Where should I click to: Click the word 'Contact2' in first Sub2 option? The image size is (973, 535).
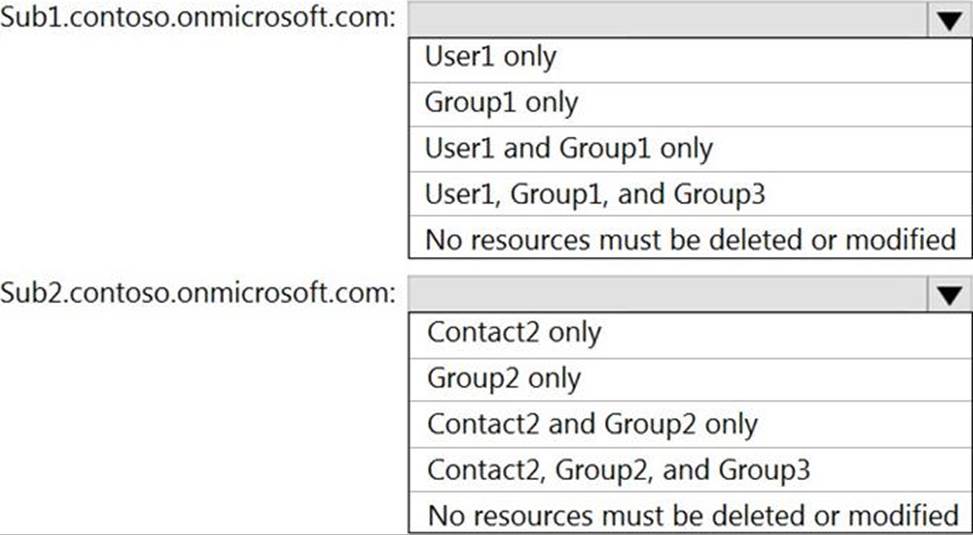click(483, 332)
